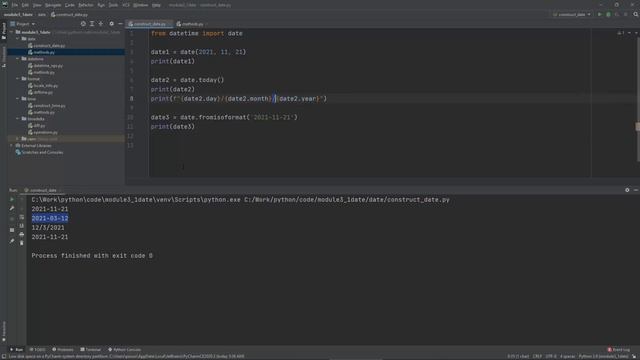Collapse the format folder in project tree

click(x=18, y=79)
